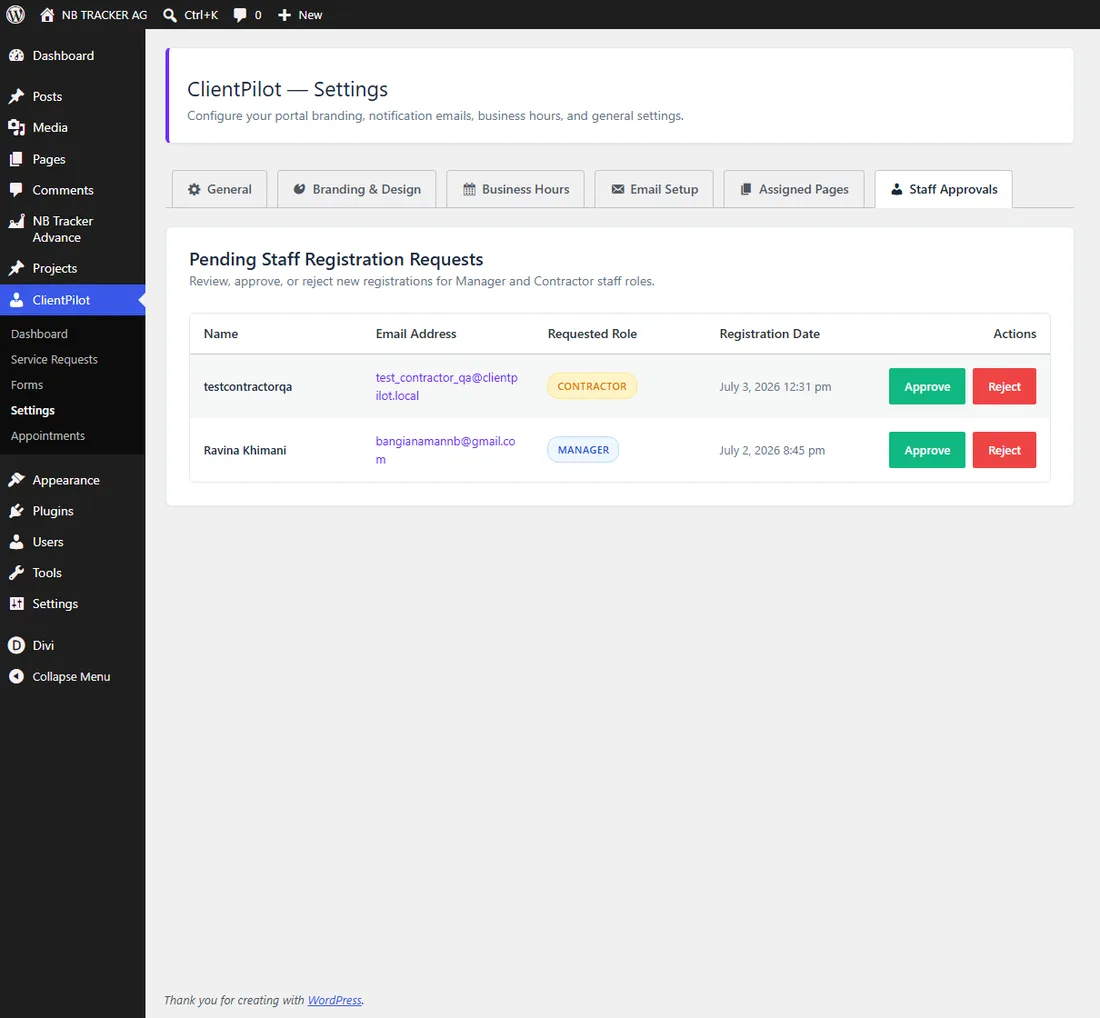
Task: Click the envelope icon on Email Setup tab
Action: pos(617,189)
